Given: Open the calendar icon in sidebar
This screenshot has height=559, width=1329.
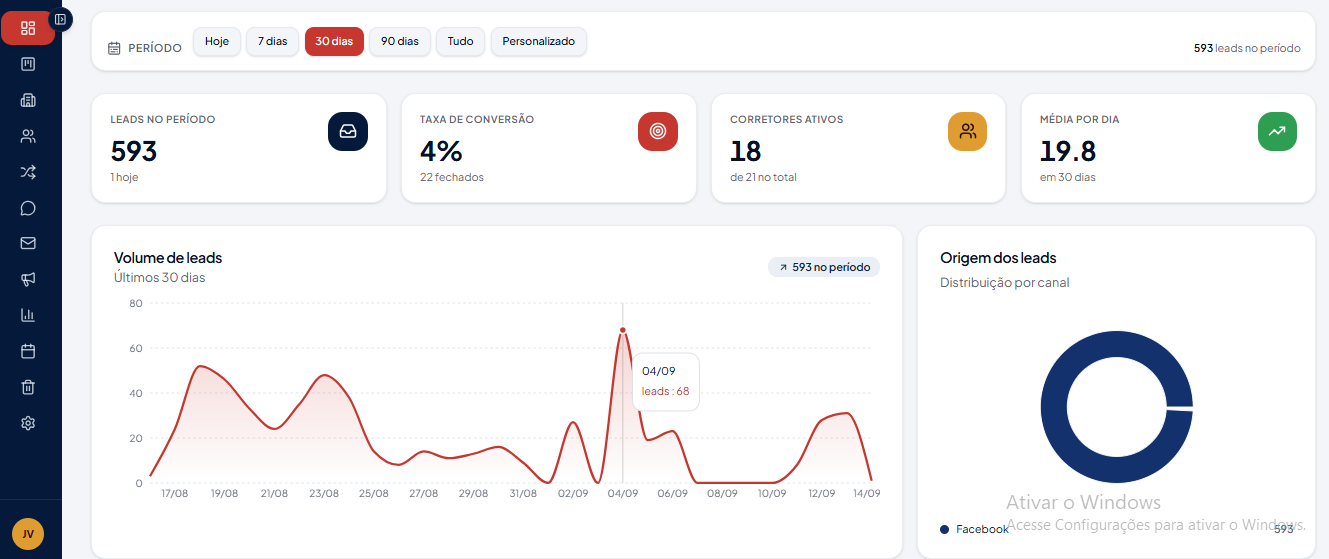Looking at the screenshot, I should click(28, 351).
